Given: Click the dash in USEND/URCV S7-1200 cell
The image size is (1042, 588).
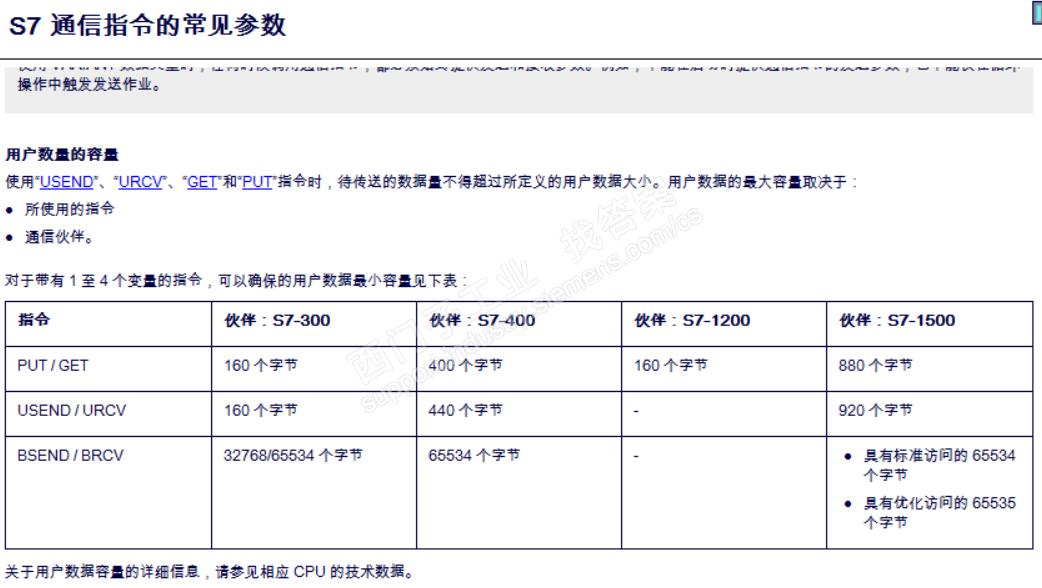Looking at the screenshot, I should coord(636,411).
